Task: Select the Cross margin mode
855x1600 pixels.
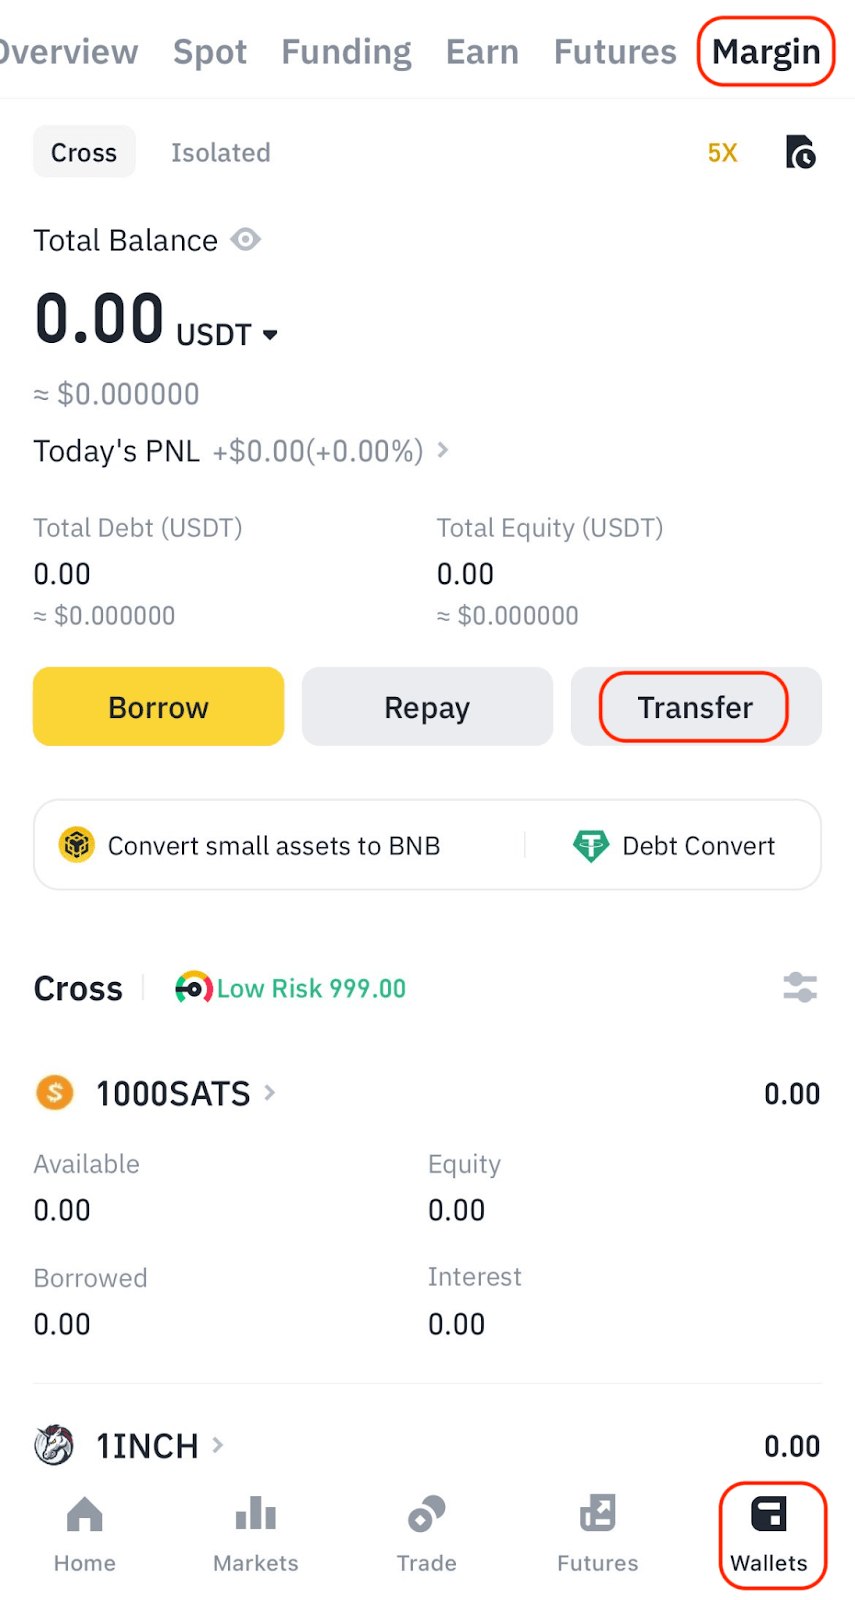Action: (x=84, y=153)
